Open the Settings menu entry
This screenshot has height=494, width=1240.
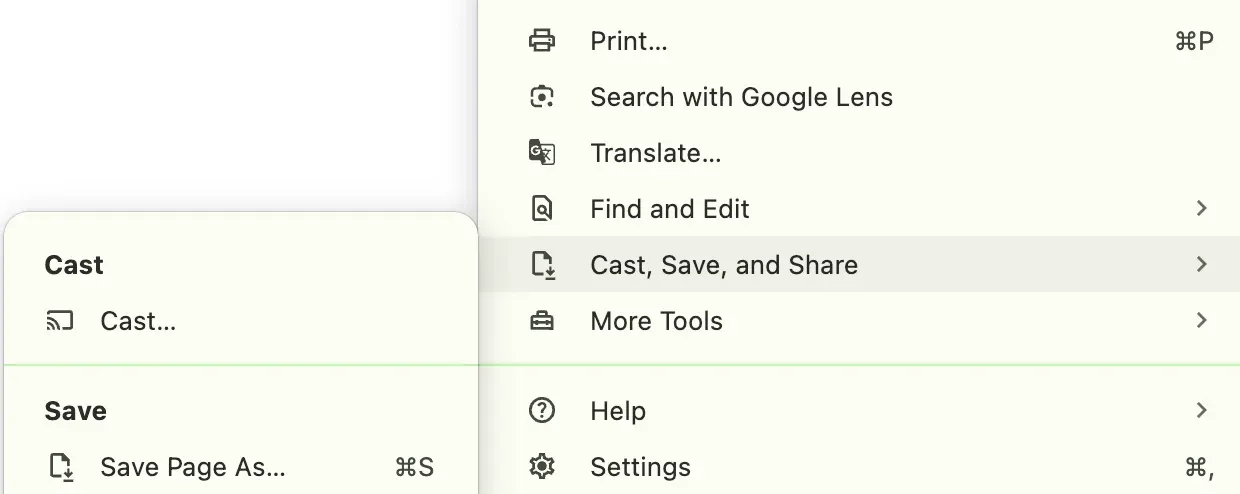point(859,467)
